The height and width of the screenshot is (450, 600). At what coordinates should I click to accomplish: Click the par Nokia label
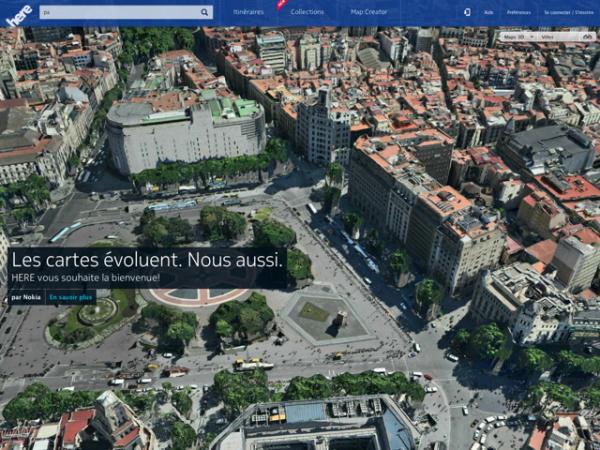[x=26, y=297]
